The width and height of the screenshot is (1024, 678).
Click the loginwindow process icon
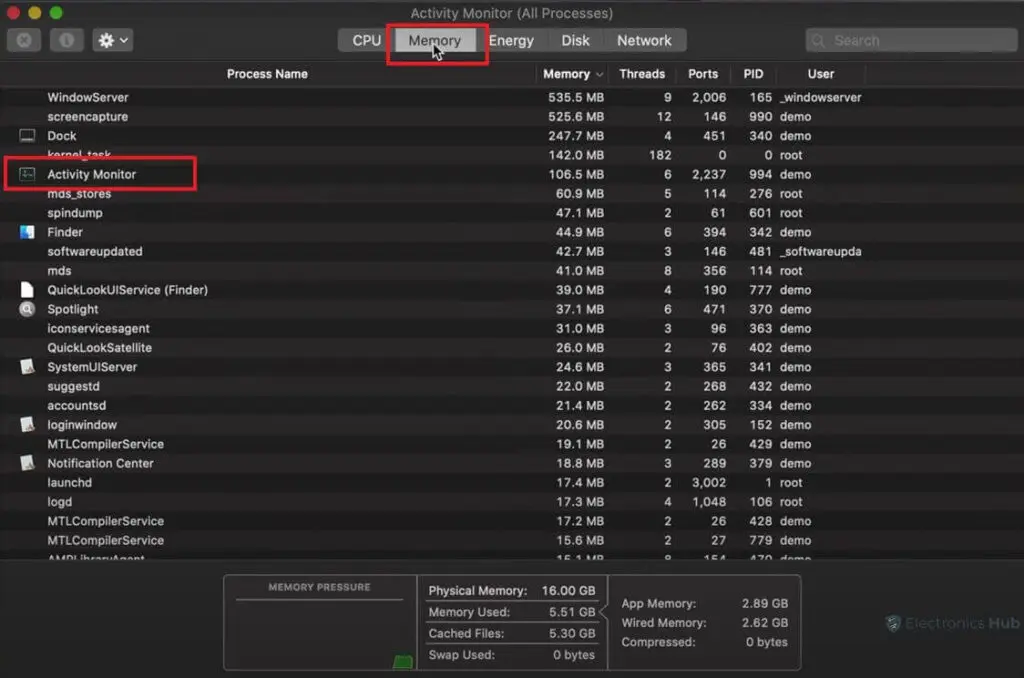pyautogui.click(x=27, y=425)
